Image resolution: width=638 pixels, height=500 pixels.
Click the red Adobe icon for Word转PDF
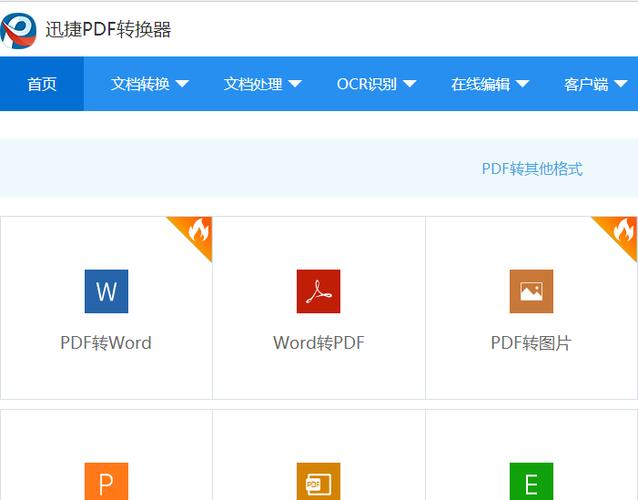318,291
